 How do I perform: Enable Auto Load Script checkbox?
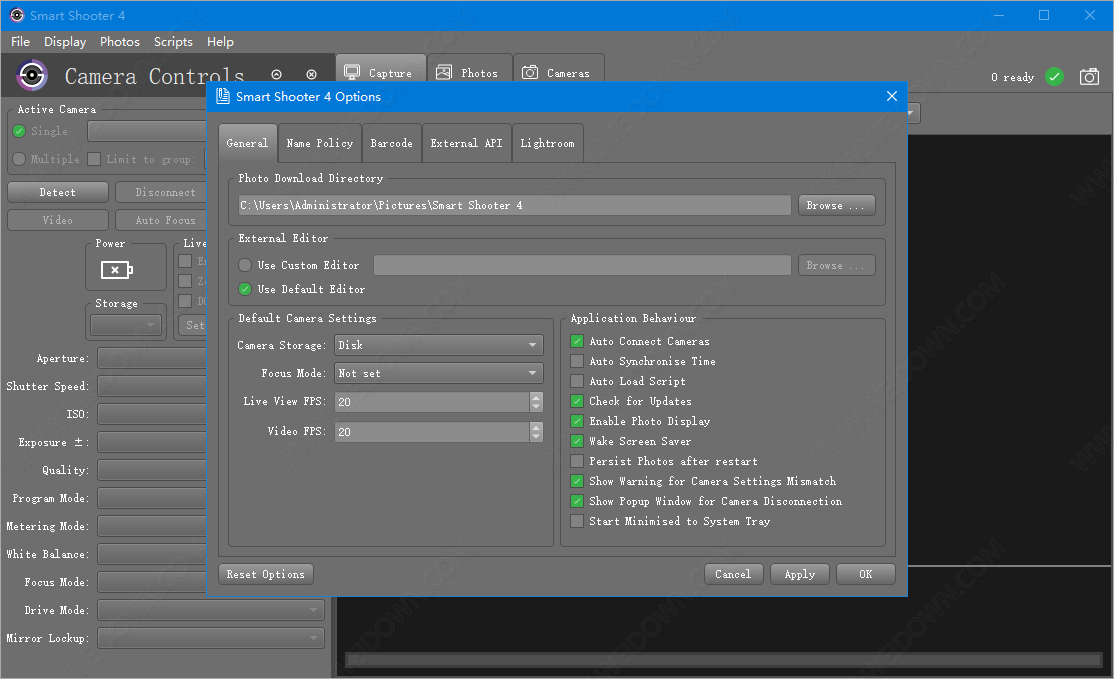click(577, 381)
